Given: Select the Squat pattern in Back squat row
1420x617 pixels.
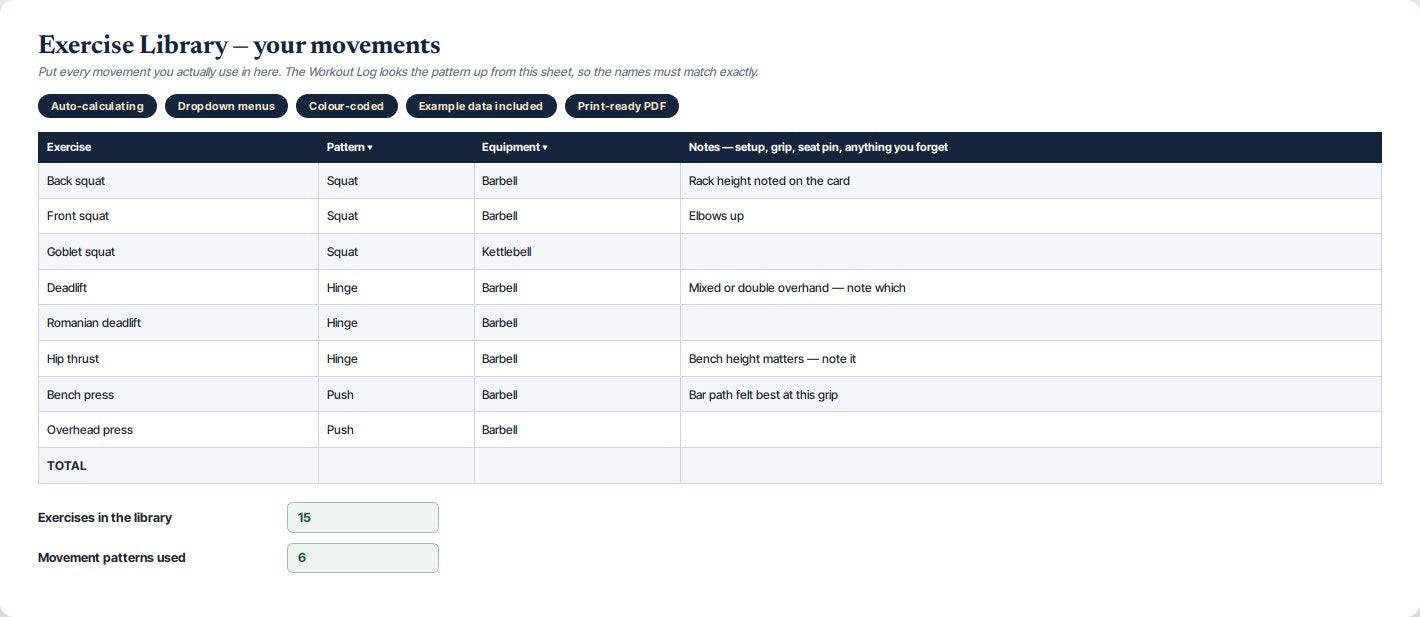Looking at the screenshot, I should click(396, 181).
